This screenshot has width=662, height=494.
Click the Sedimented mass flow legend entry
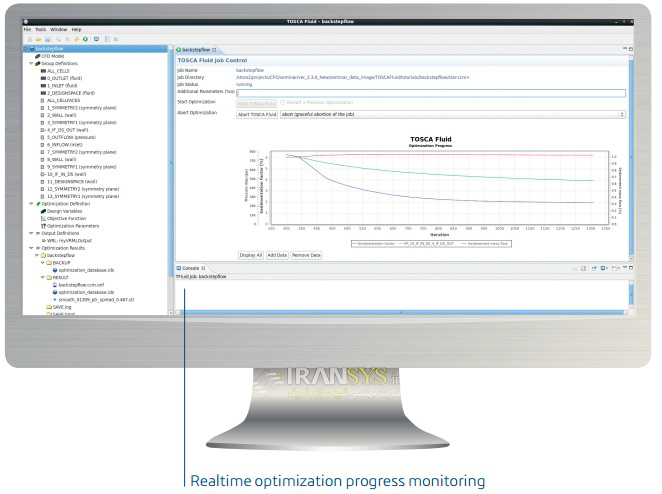[x=485, y=244]
